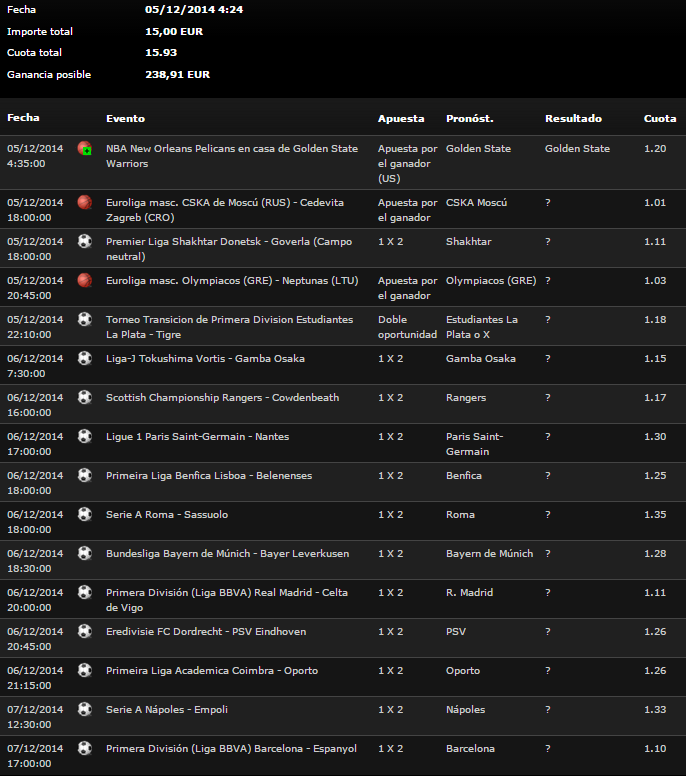Click the Gamba Osaka prediction cell
Screen dimensions: 686x776
pyautogui.click(x=481, y=358)
